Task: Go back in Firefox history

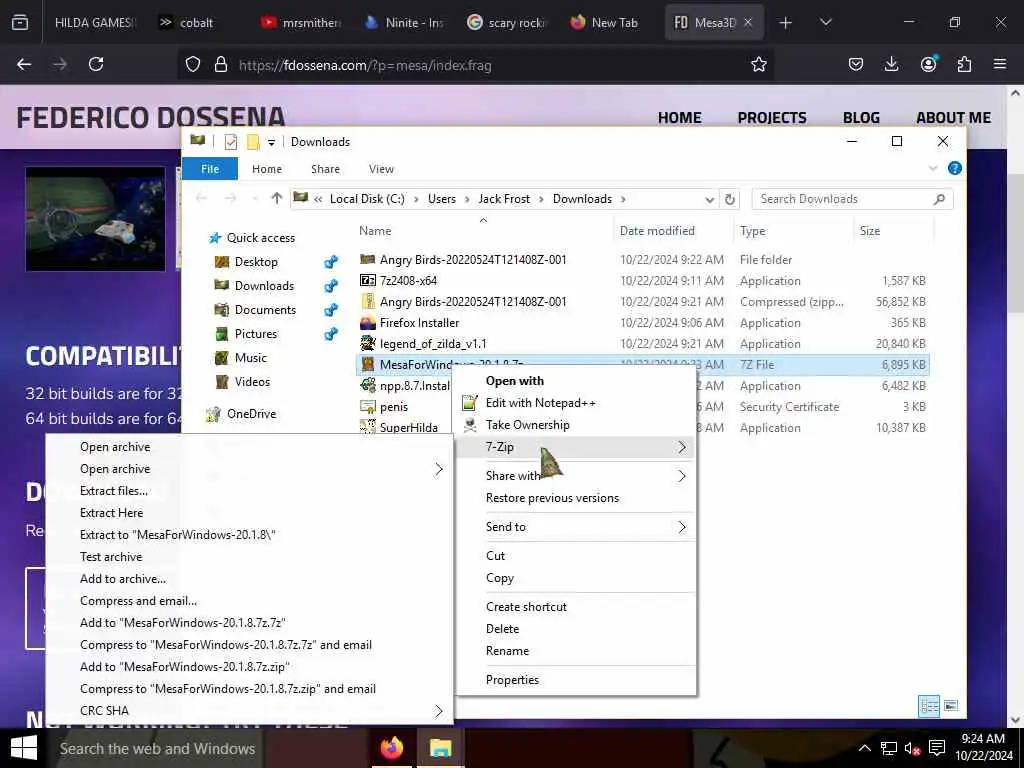Action: click(x=24, y=64)
